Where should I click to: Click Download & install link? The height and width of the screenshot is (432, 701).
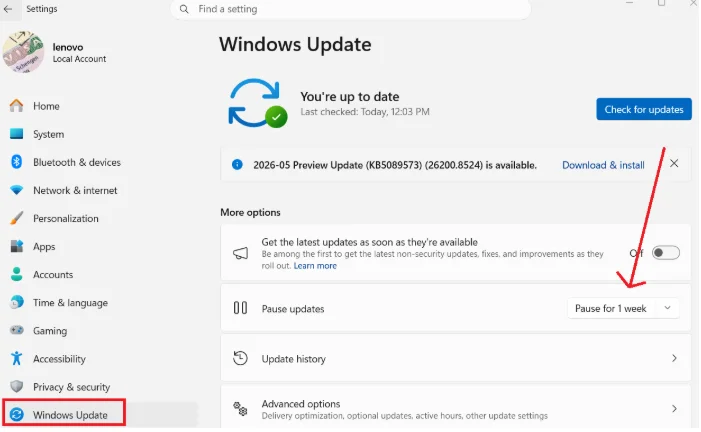(x=603, y=165)
